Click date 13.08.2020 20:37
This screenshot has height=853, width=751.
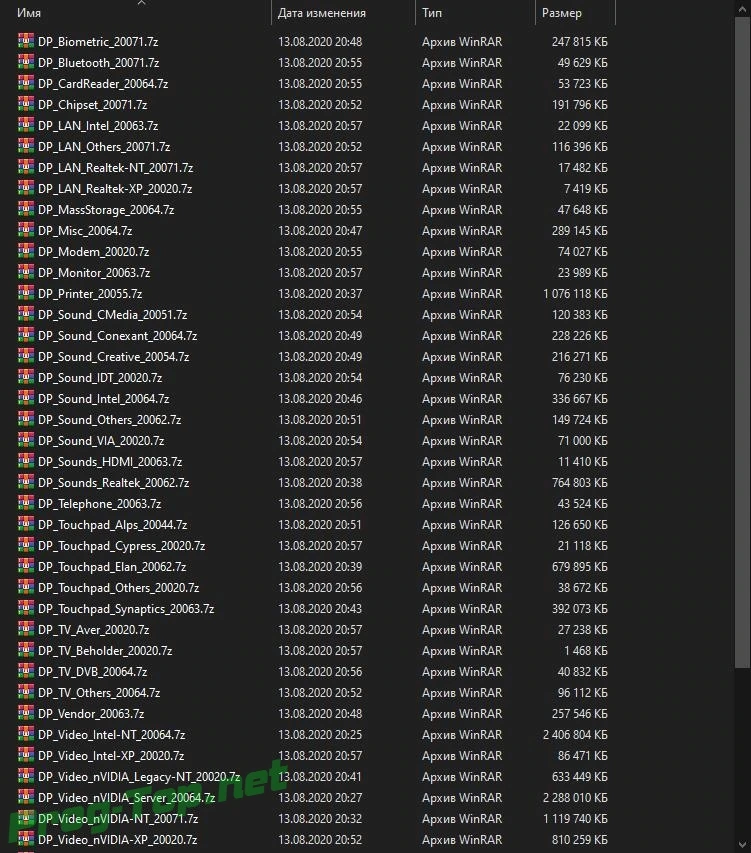click(320, 294)
